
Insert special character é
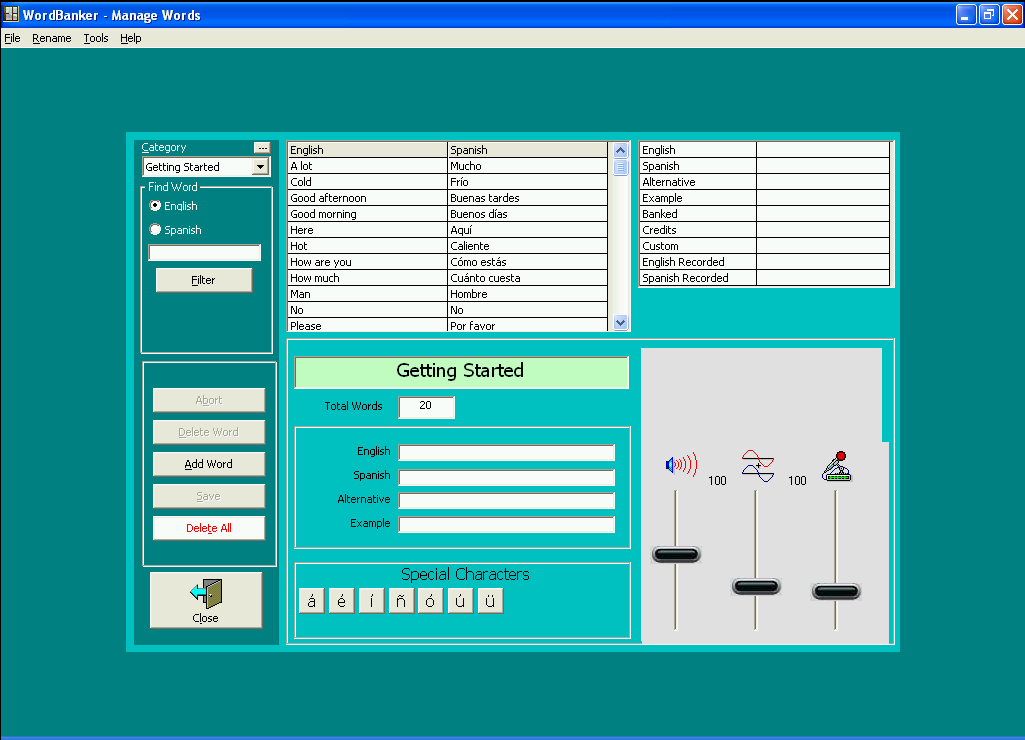point(341,601)
